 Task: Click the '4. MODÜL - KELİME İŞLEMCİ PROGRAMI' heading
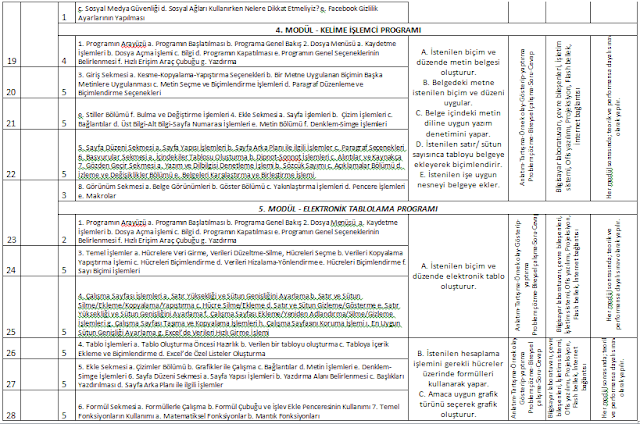point(348,30)
